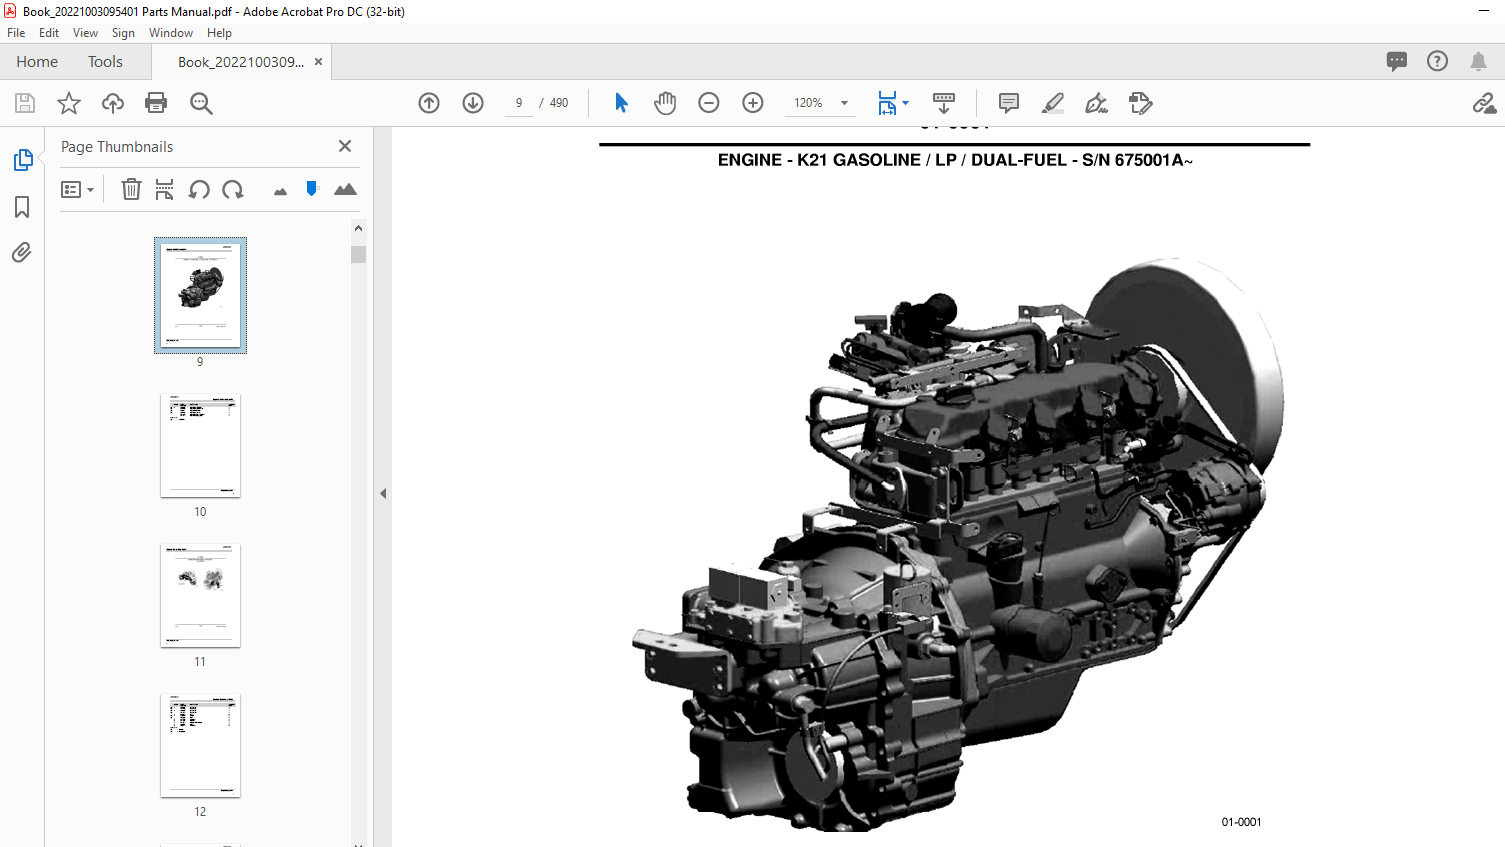This screenshot has width=1505, height=847.
Task: Click the thumbnail size slider handle
Action: click(x=312, y=188)
